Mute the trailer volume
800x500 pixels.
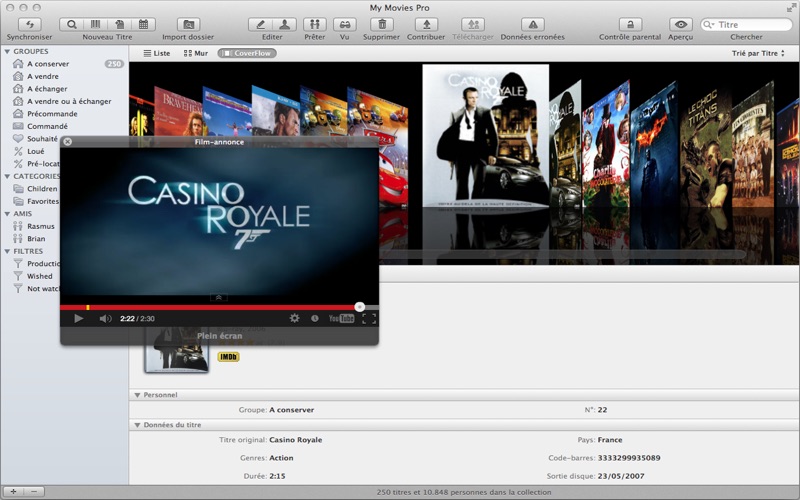(x=105, y=319)
